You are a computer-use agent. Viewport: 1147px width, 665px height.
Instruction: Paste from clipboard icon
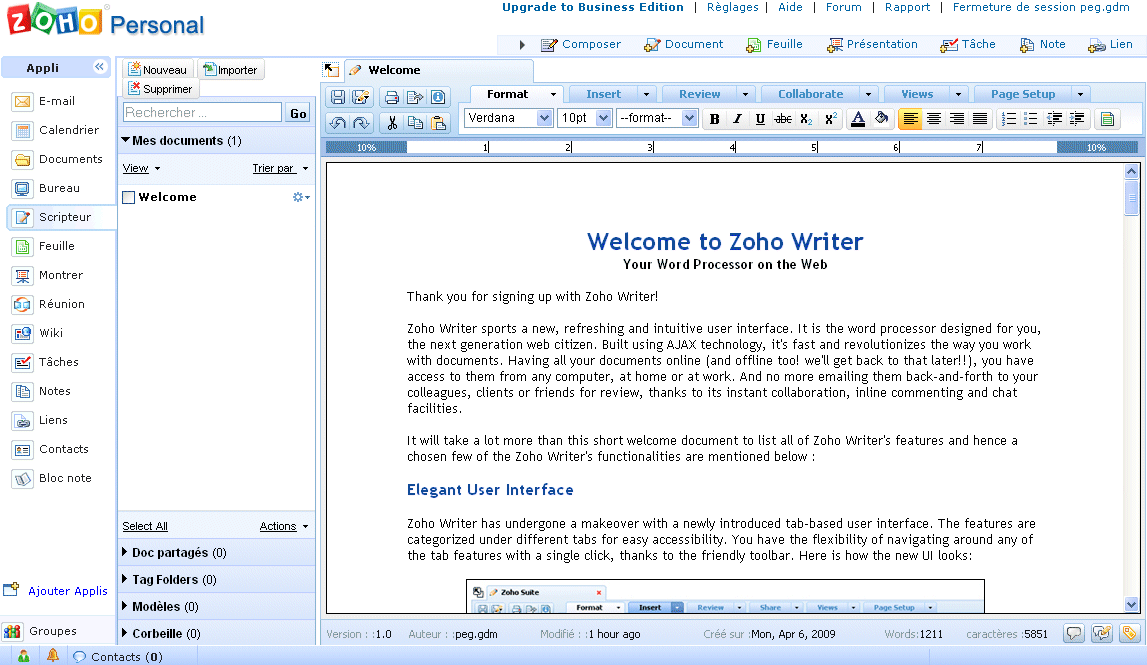pyautogui.click(x=437, y=123)
